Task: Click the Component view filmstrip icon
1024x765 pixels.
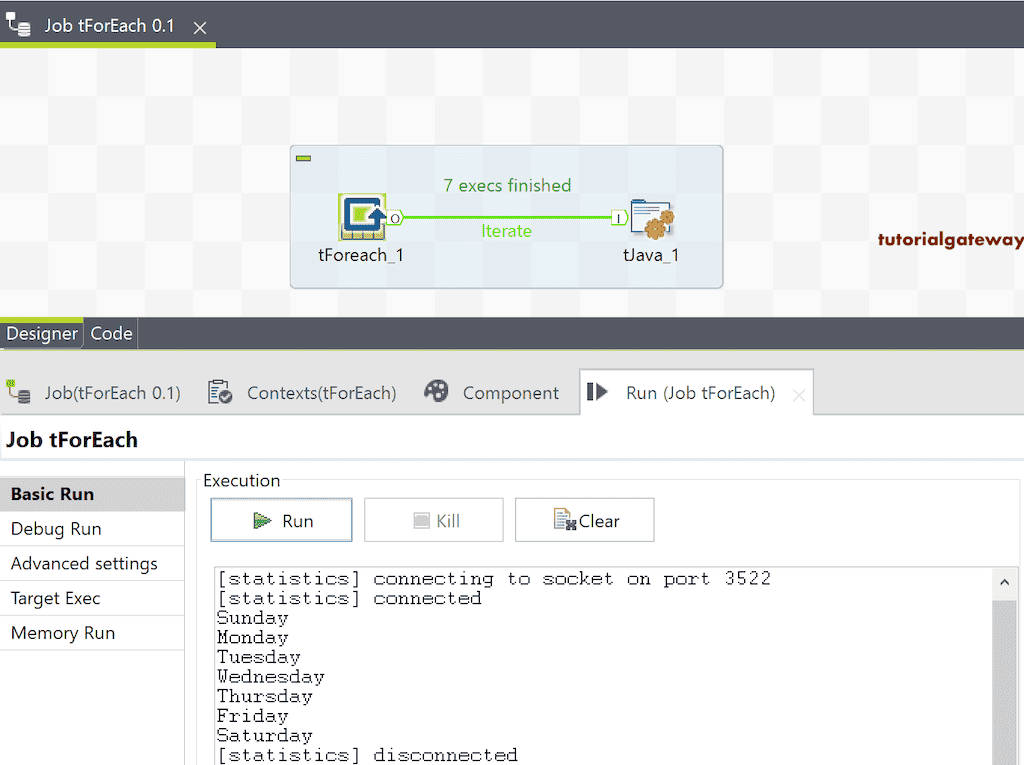Action: [x=437, y=392]
